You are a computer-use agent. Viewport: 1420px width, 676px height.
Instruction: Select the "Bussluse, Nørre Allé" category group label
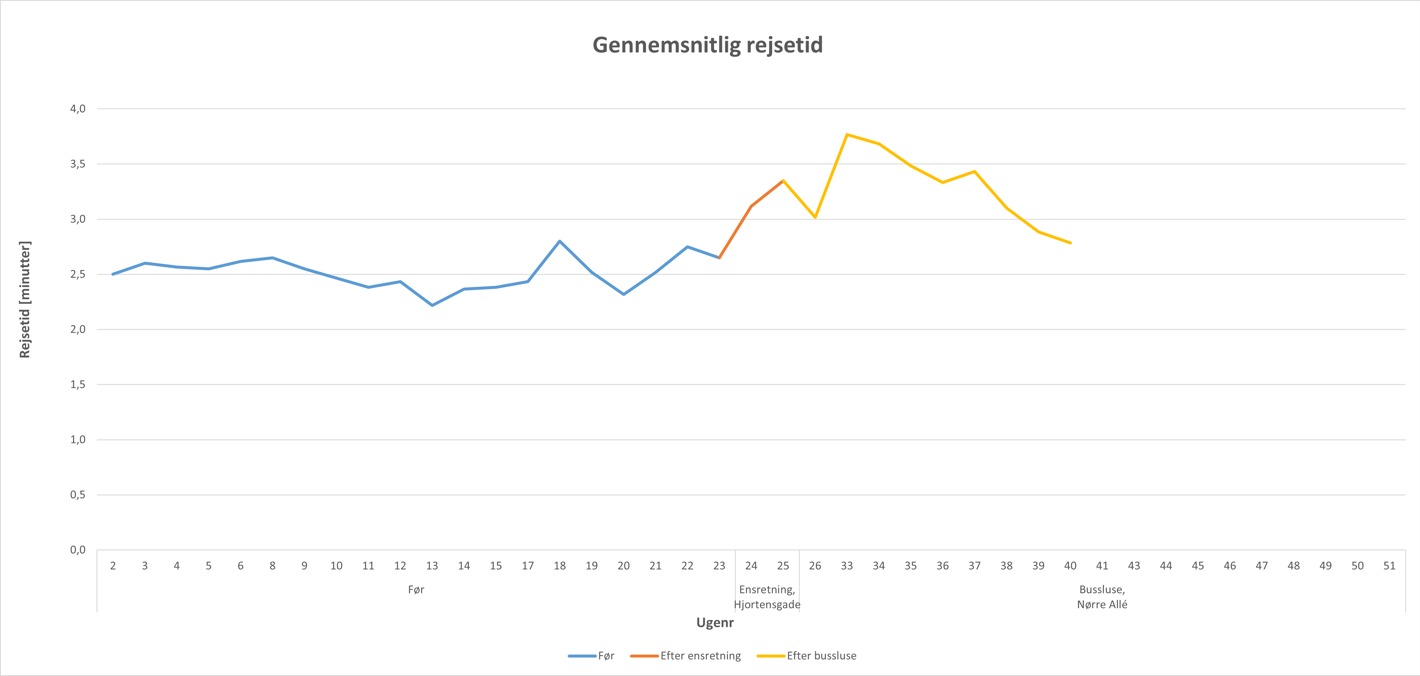coord(1102,597)
